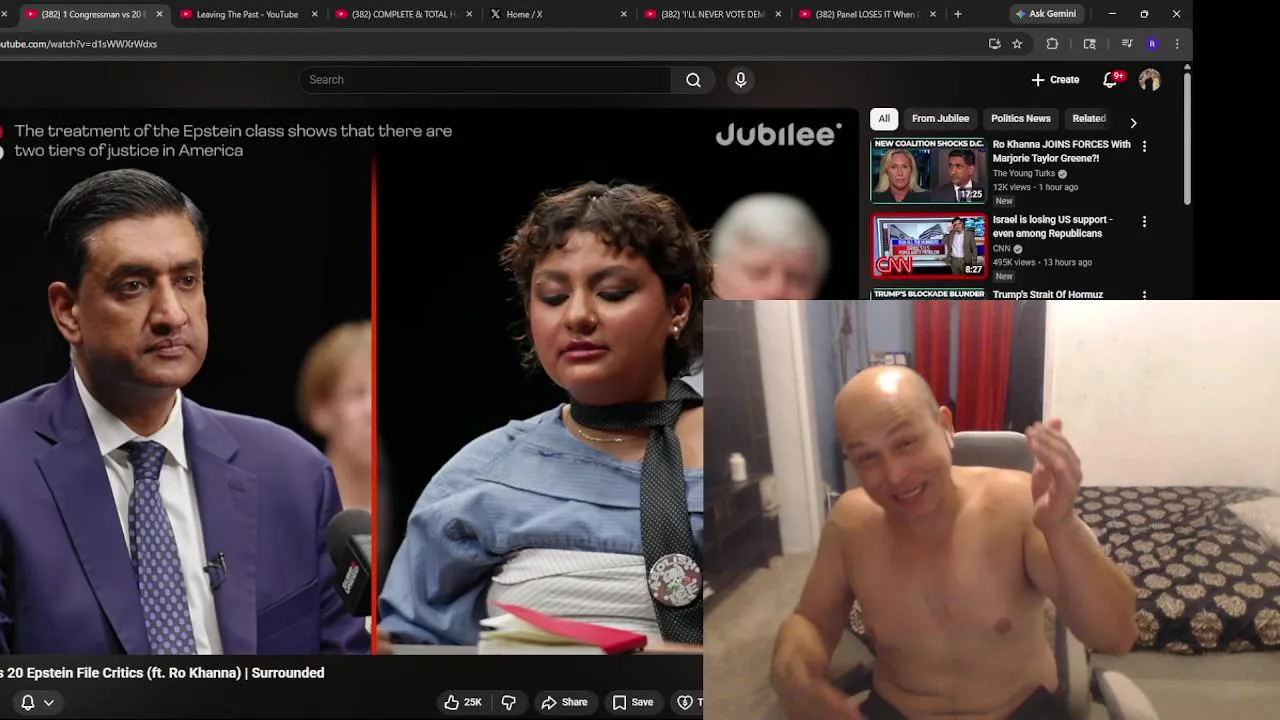The height and width of the screenshot is (720, 1280).
Task: Switch to the 'Home / X' tab
Action: pos(558,14)
